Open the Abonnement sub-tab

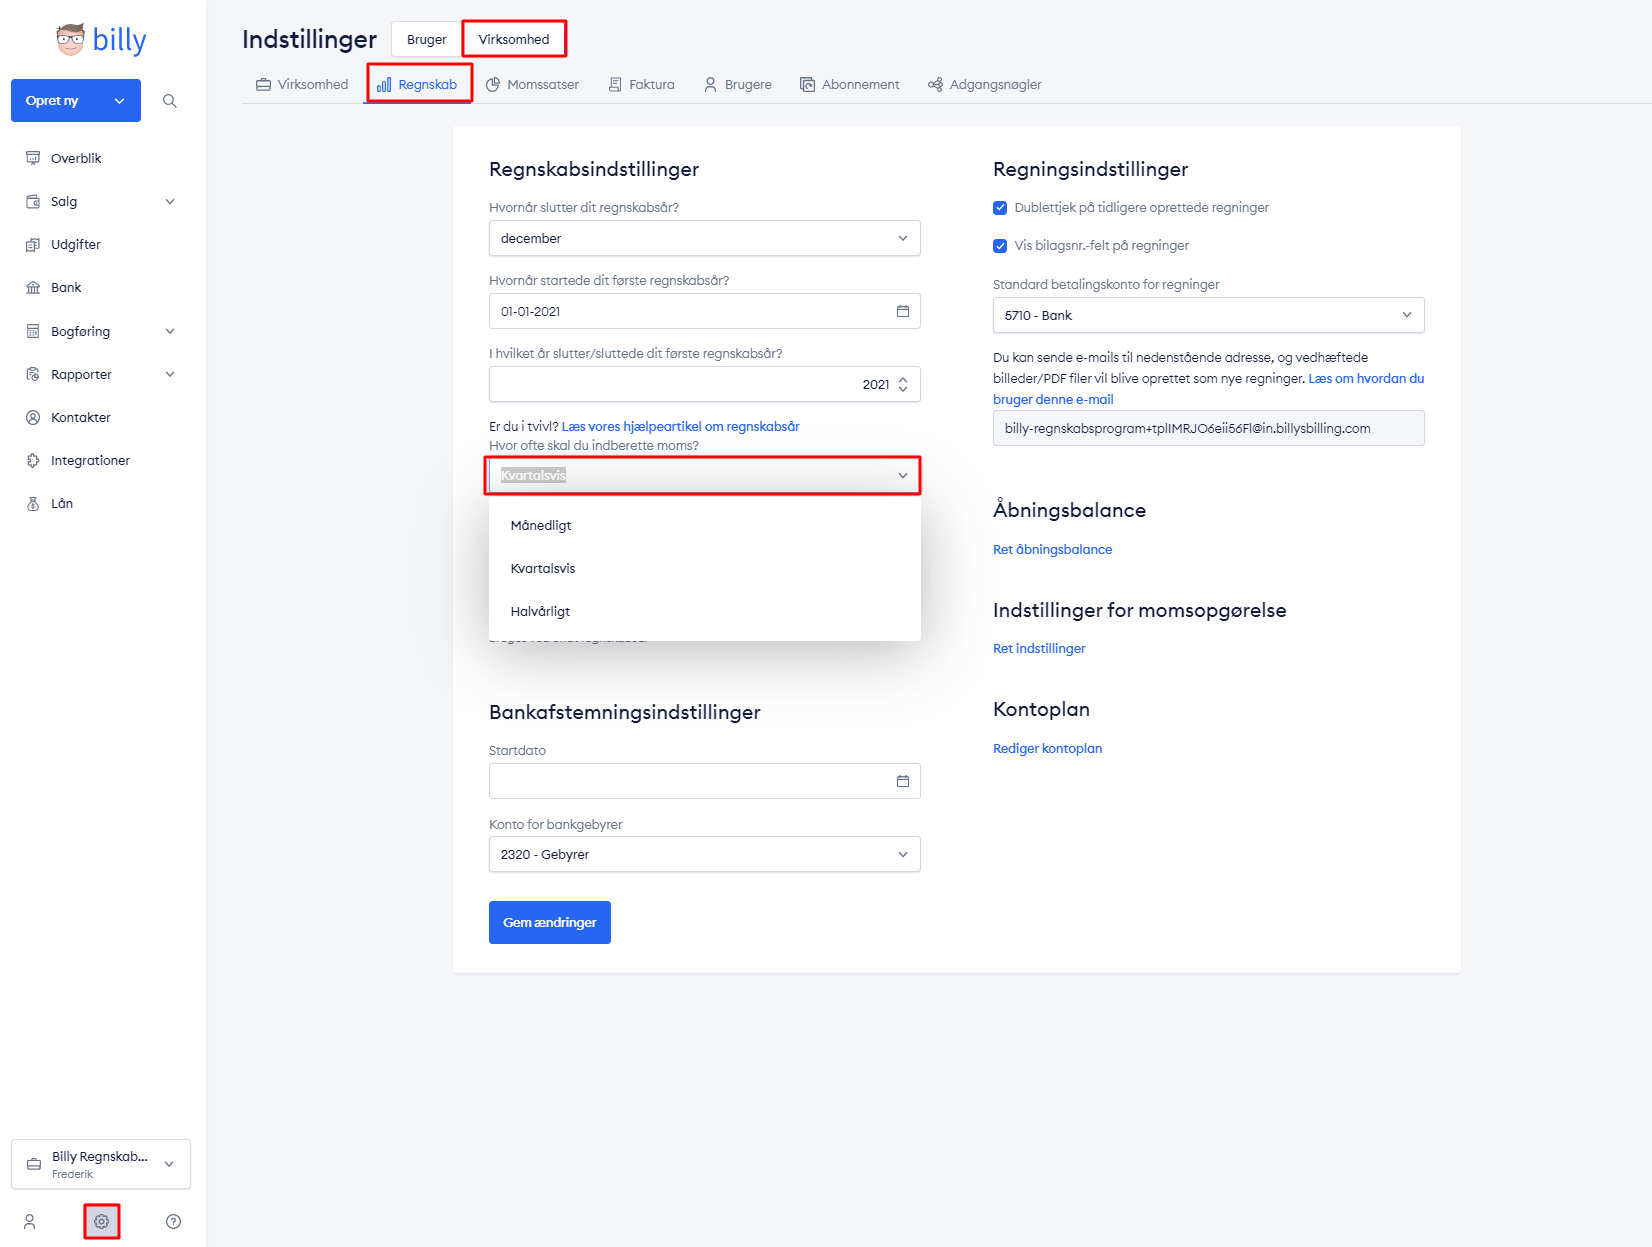point(850,85)
